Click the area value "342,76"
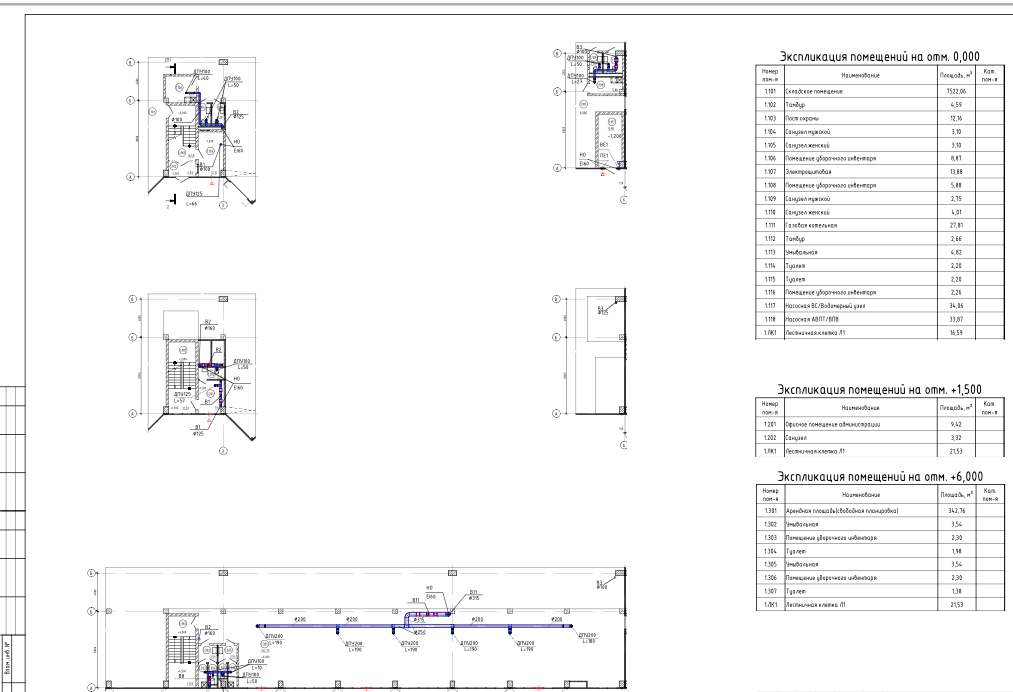This screenshot has height=692, width=1013. [x=957, y=511]
